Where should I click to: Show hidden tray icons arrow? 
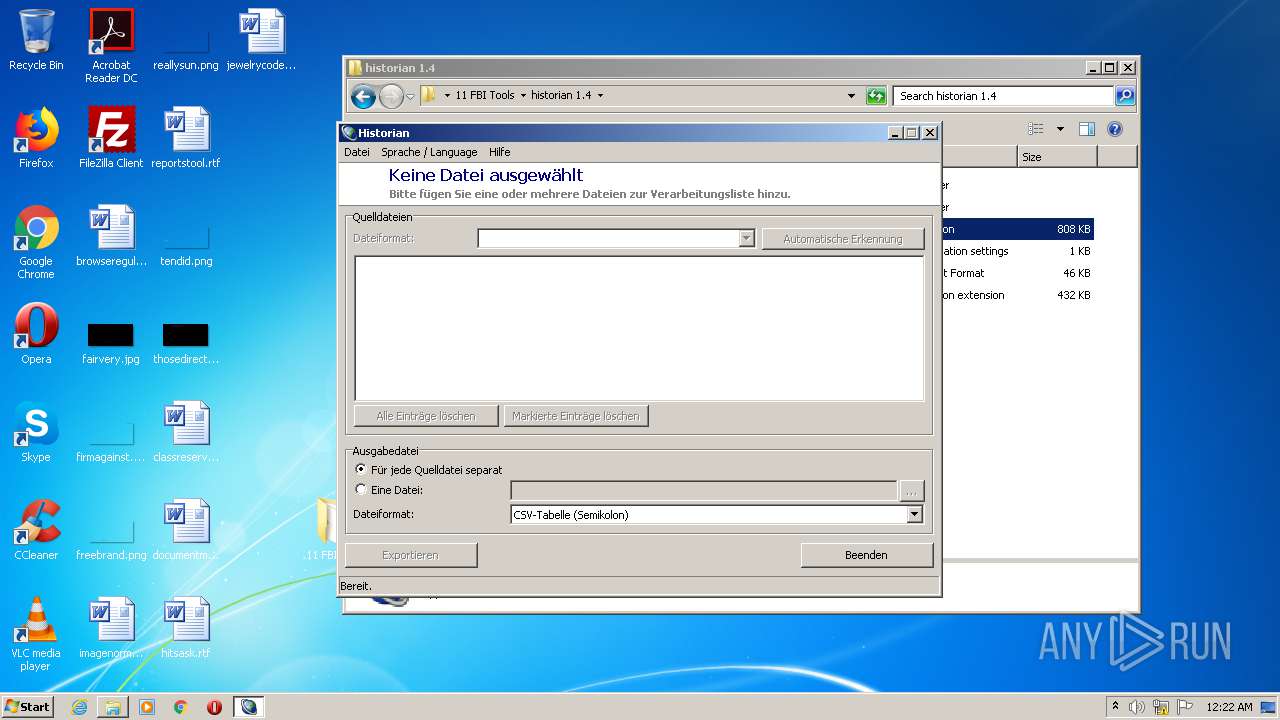[1116, 707]
